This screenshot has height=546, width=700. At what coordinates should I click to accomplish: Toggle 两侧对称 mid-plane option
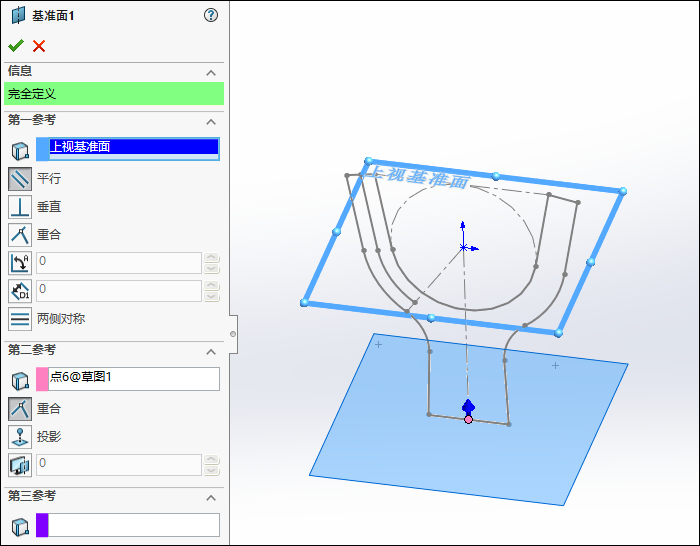tap(20, 319)
